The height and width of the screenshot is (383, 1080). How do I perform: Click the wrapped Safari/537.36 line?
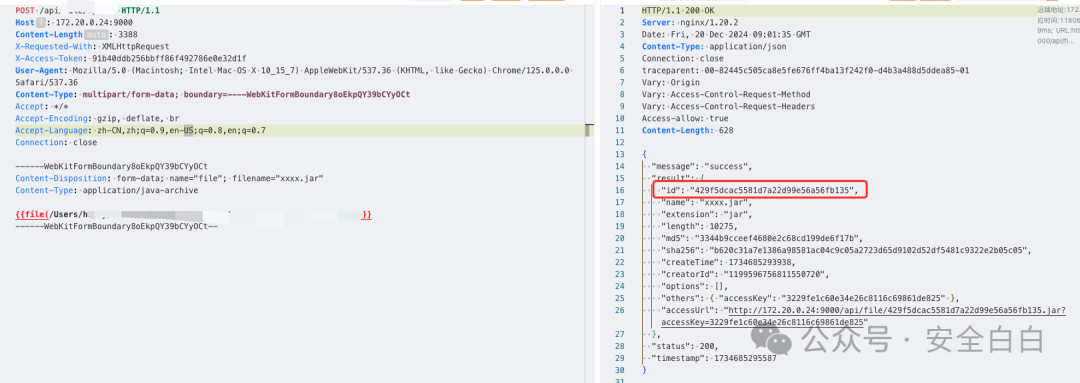pos(47,82)
